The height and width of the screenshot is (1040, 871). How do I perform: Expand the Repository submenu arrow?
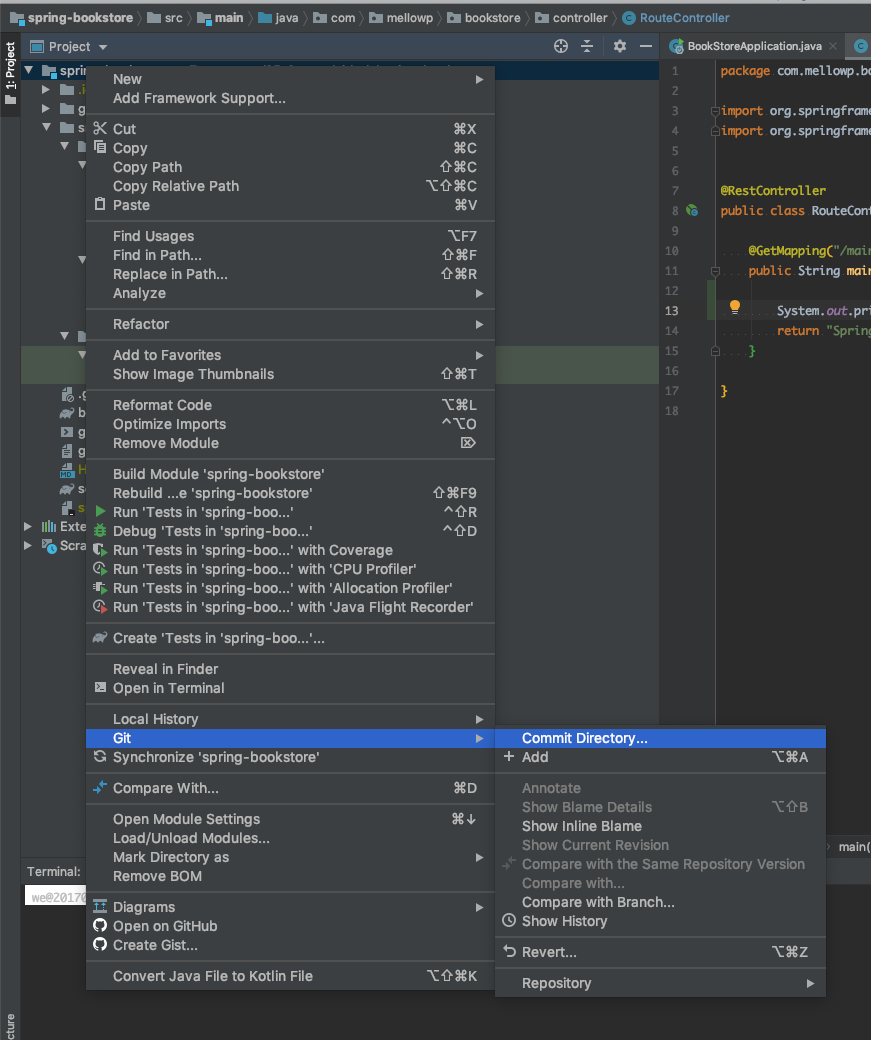(x=810, y=983)
